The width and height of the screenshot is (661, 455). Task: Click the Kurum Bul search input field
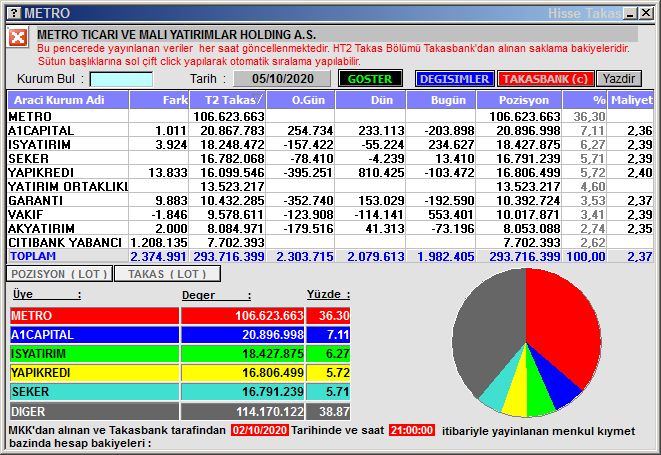coord(121,79)
